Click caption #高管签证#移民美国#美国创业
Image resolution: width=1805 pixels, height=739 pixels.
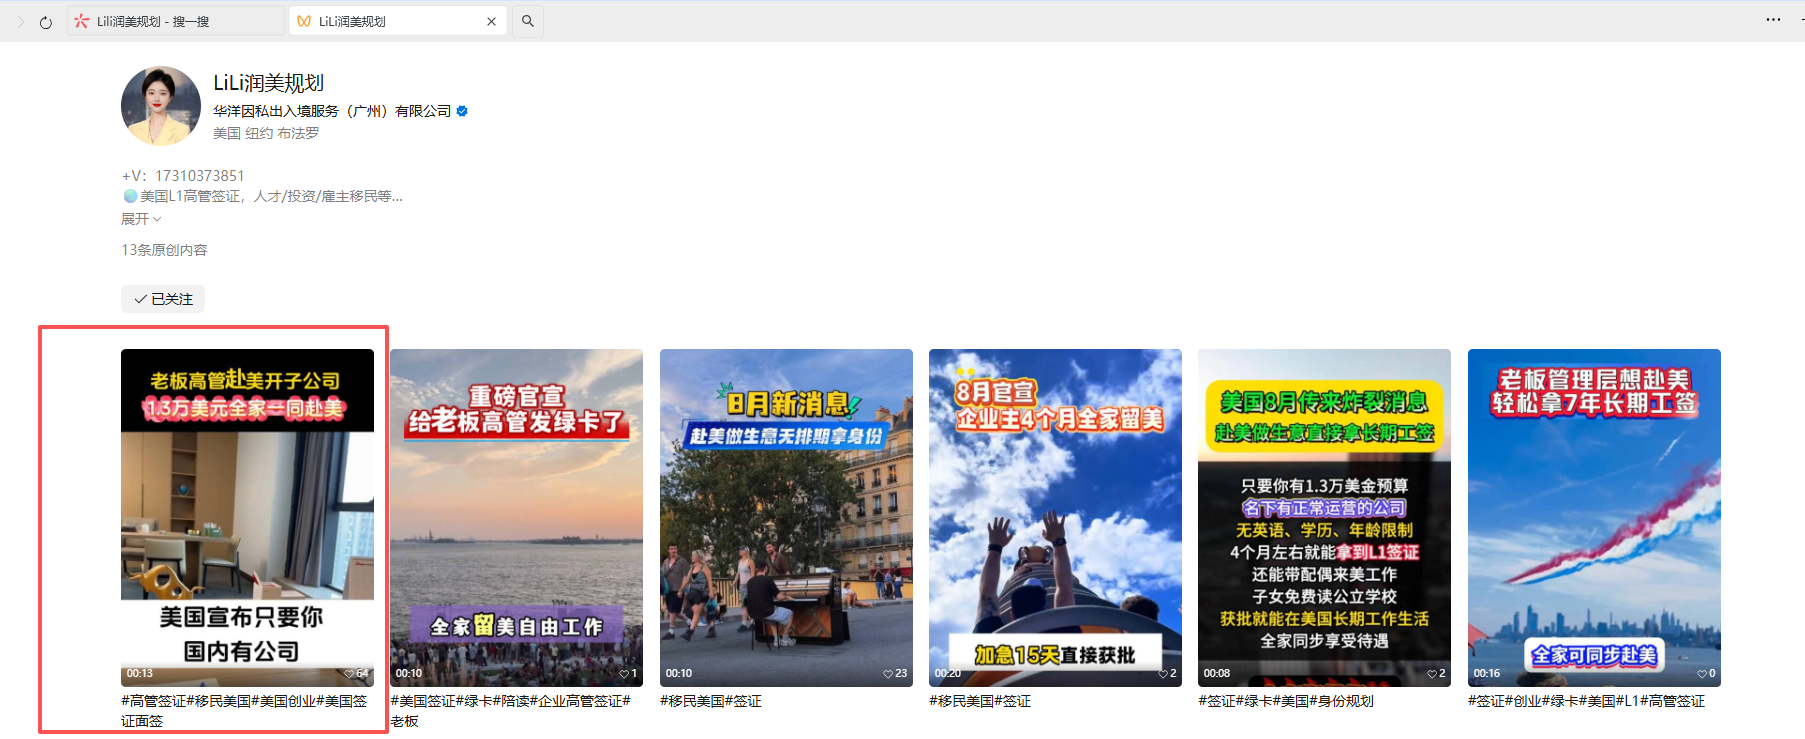(x=244, y=711)
